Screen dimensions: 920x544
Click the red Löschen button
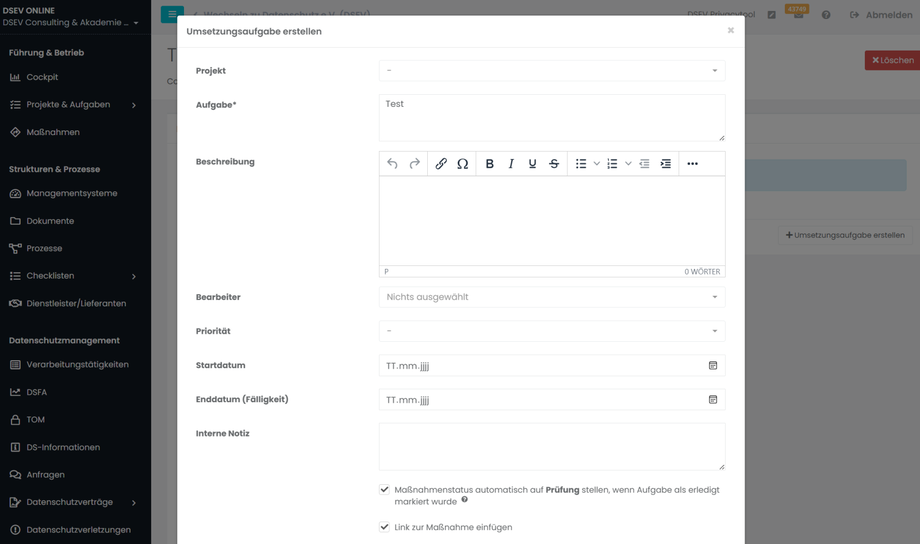point(892,60)
